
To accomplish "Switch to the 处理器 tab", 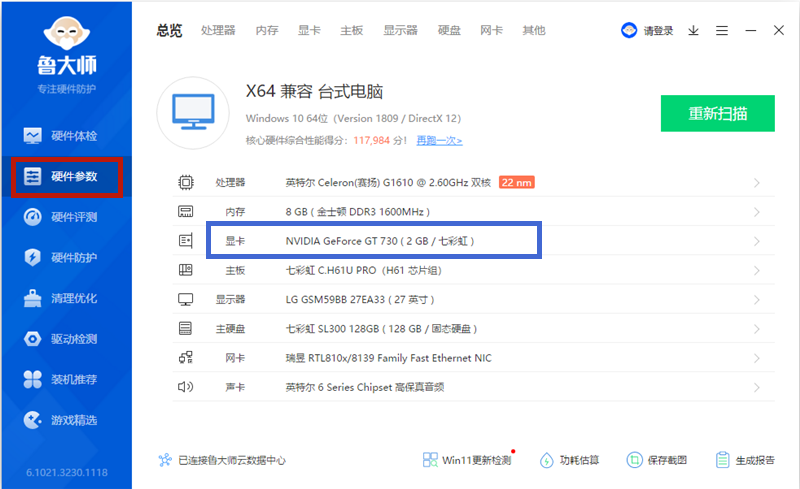I will click(218, 31).
